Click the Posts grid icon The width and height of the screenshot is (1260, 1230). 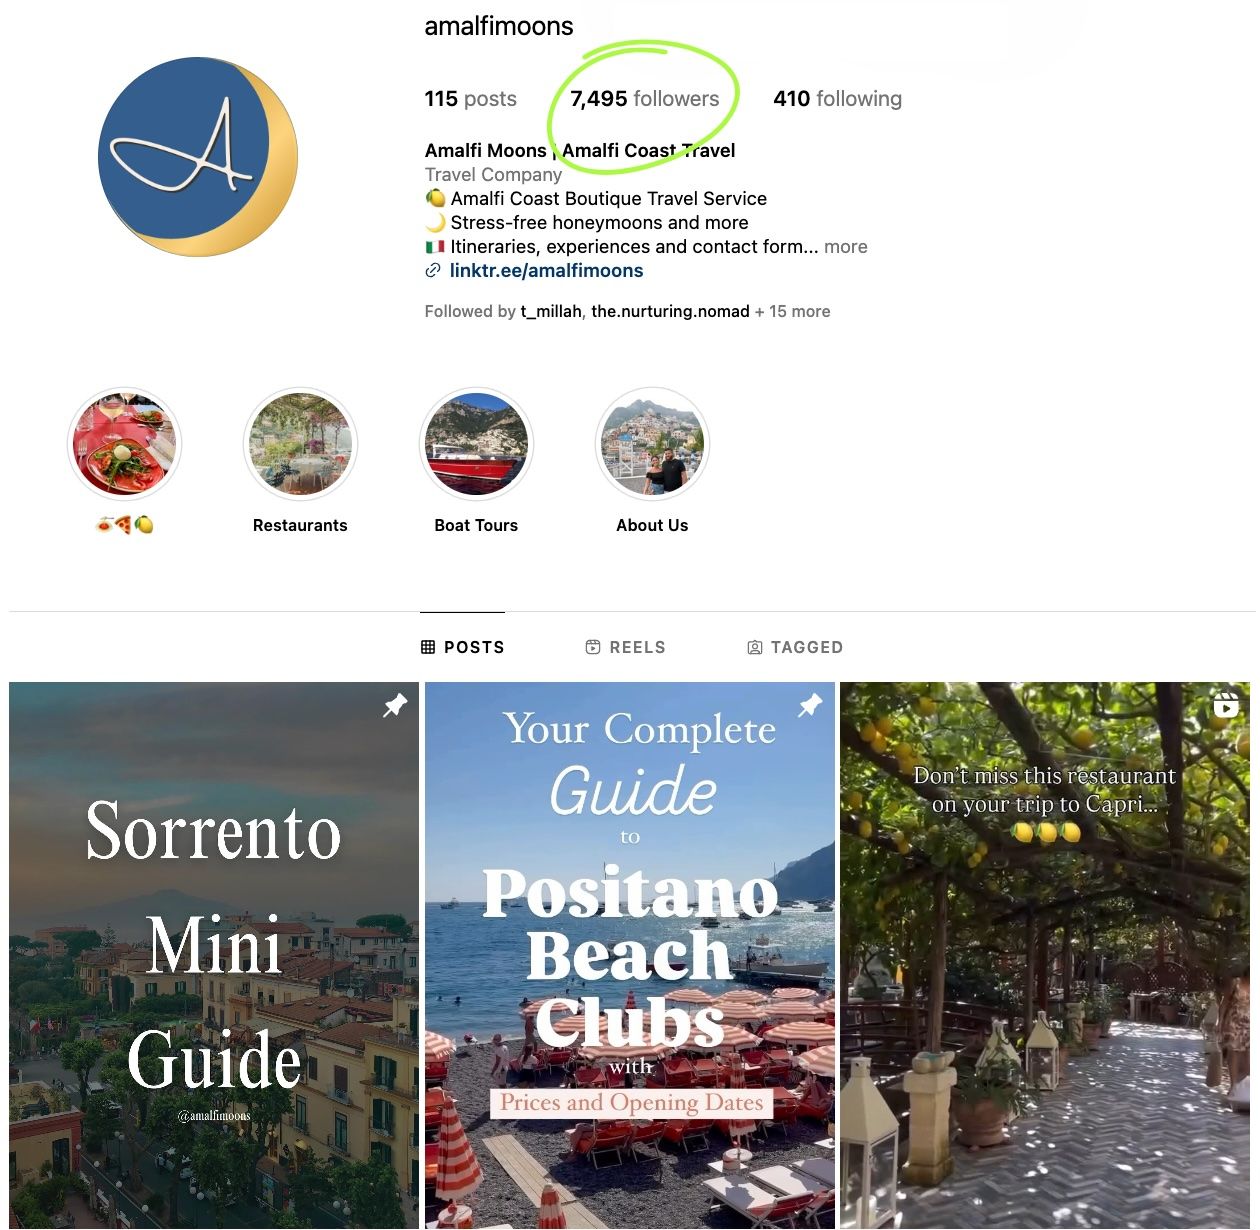tap(428, 647)
